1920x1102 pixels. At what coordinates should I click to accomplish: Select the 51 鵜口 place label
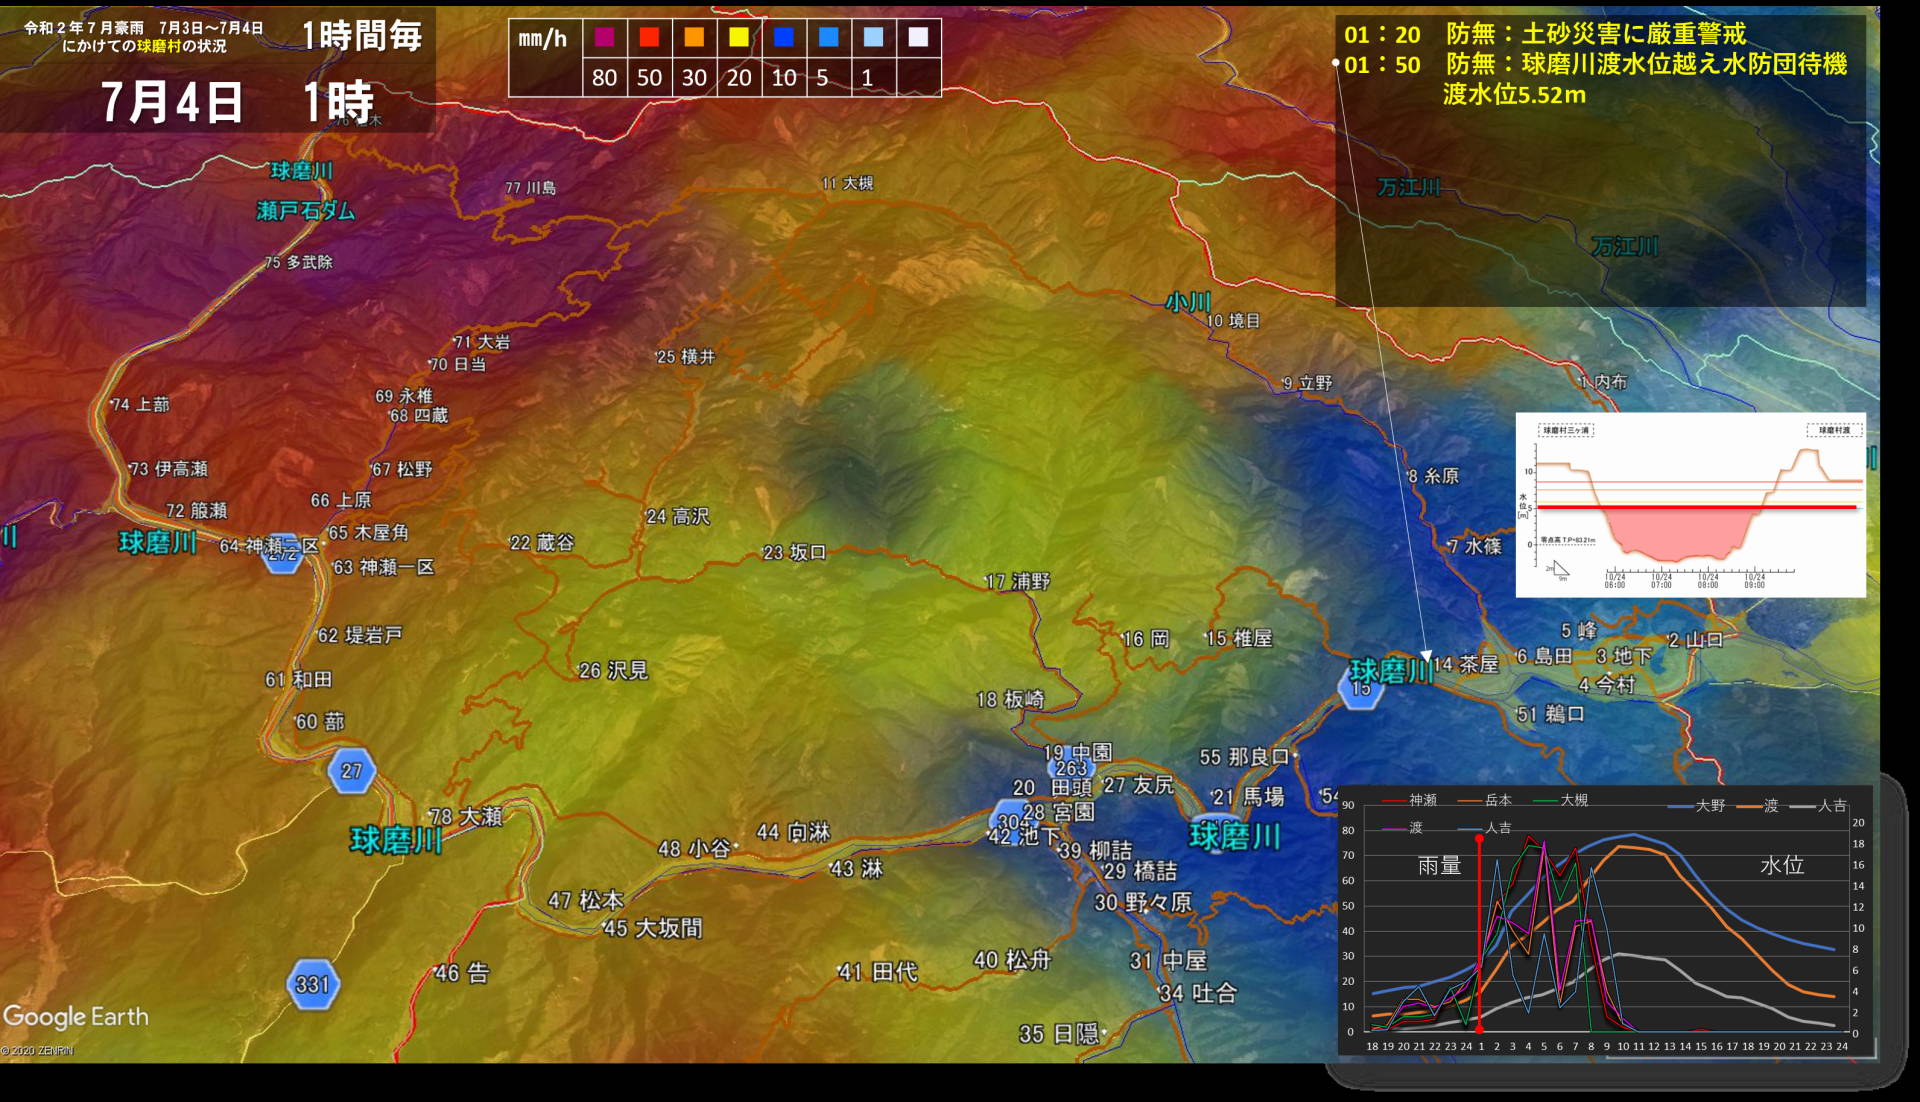click(1551, 714)
